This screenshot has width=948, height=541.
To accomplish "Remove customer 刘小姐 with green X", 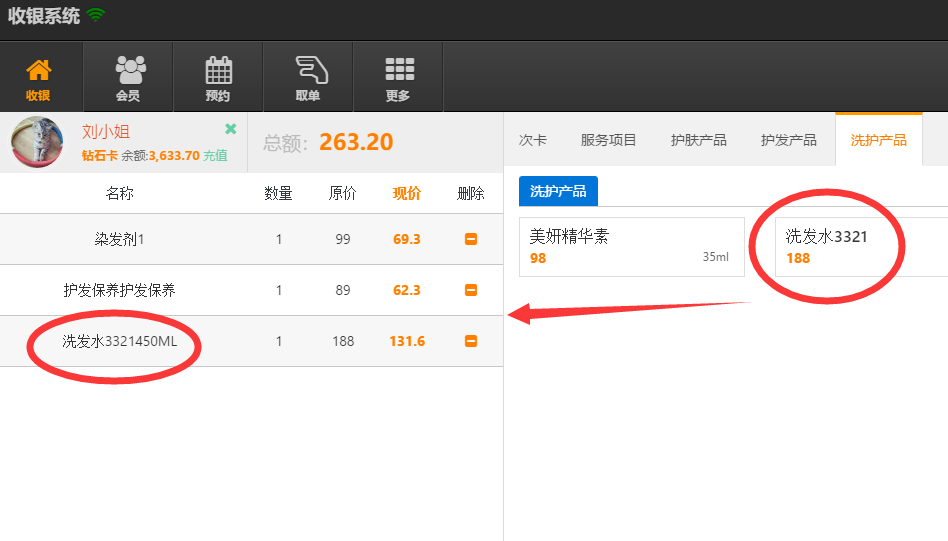I will (230, 129).
